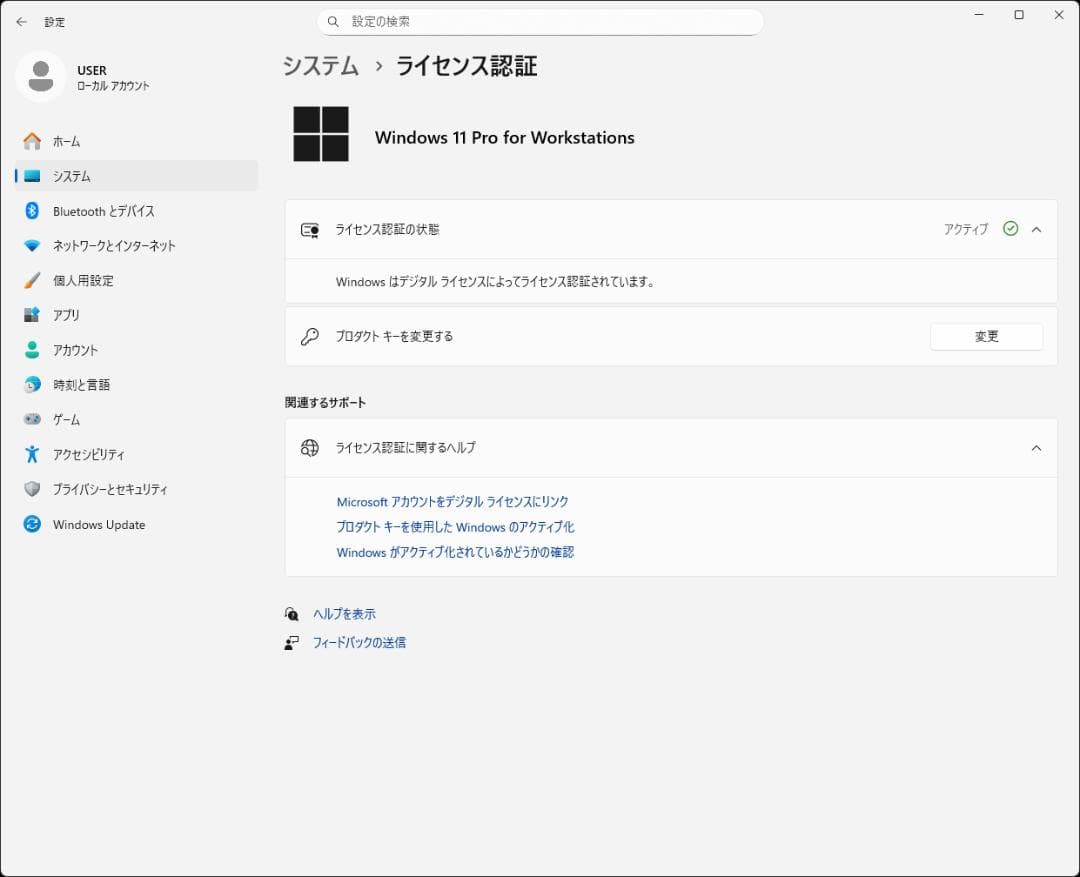Image resolution: width=1080 pixels, height=877 pixels.
Task: Click the back arrow in the title bar
Action: tap(20, 21)
